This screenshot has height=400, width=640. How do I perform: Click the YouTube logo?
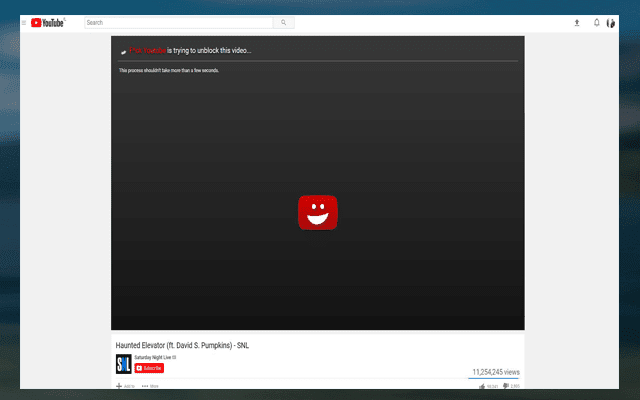(48, 22)
